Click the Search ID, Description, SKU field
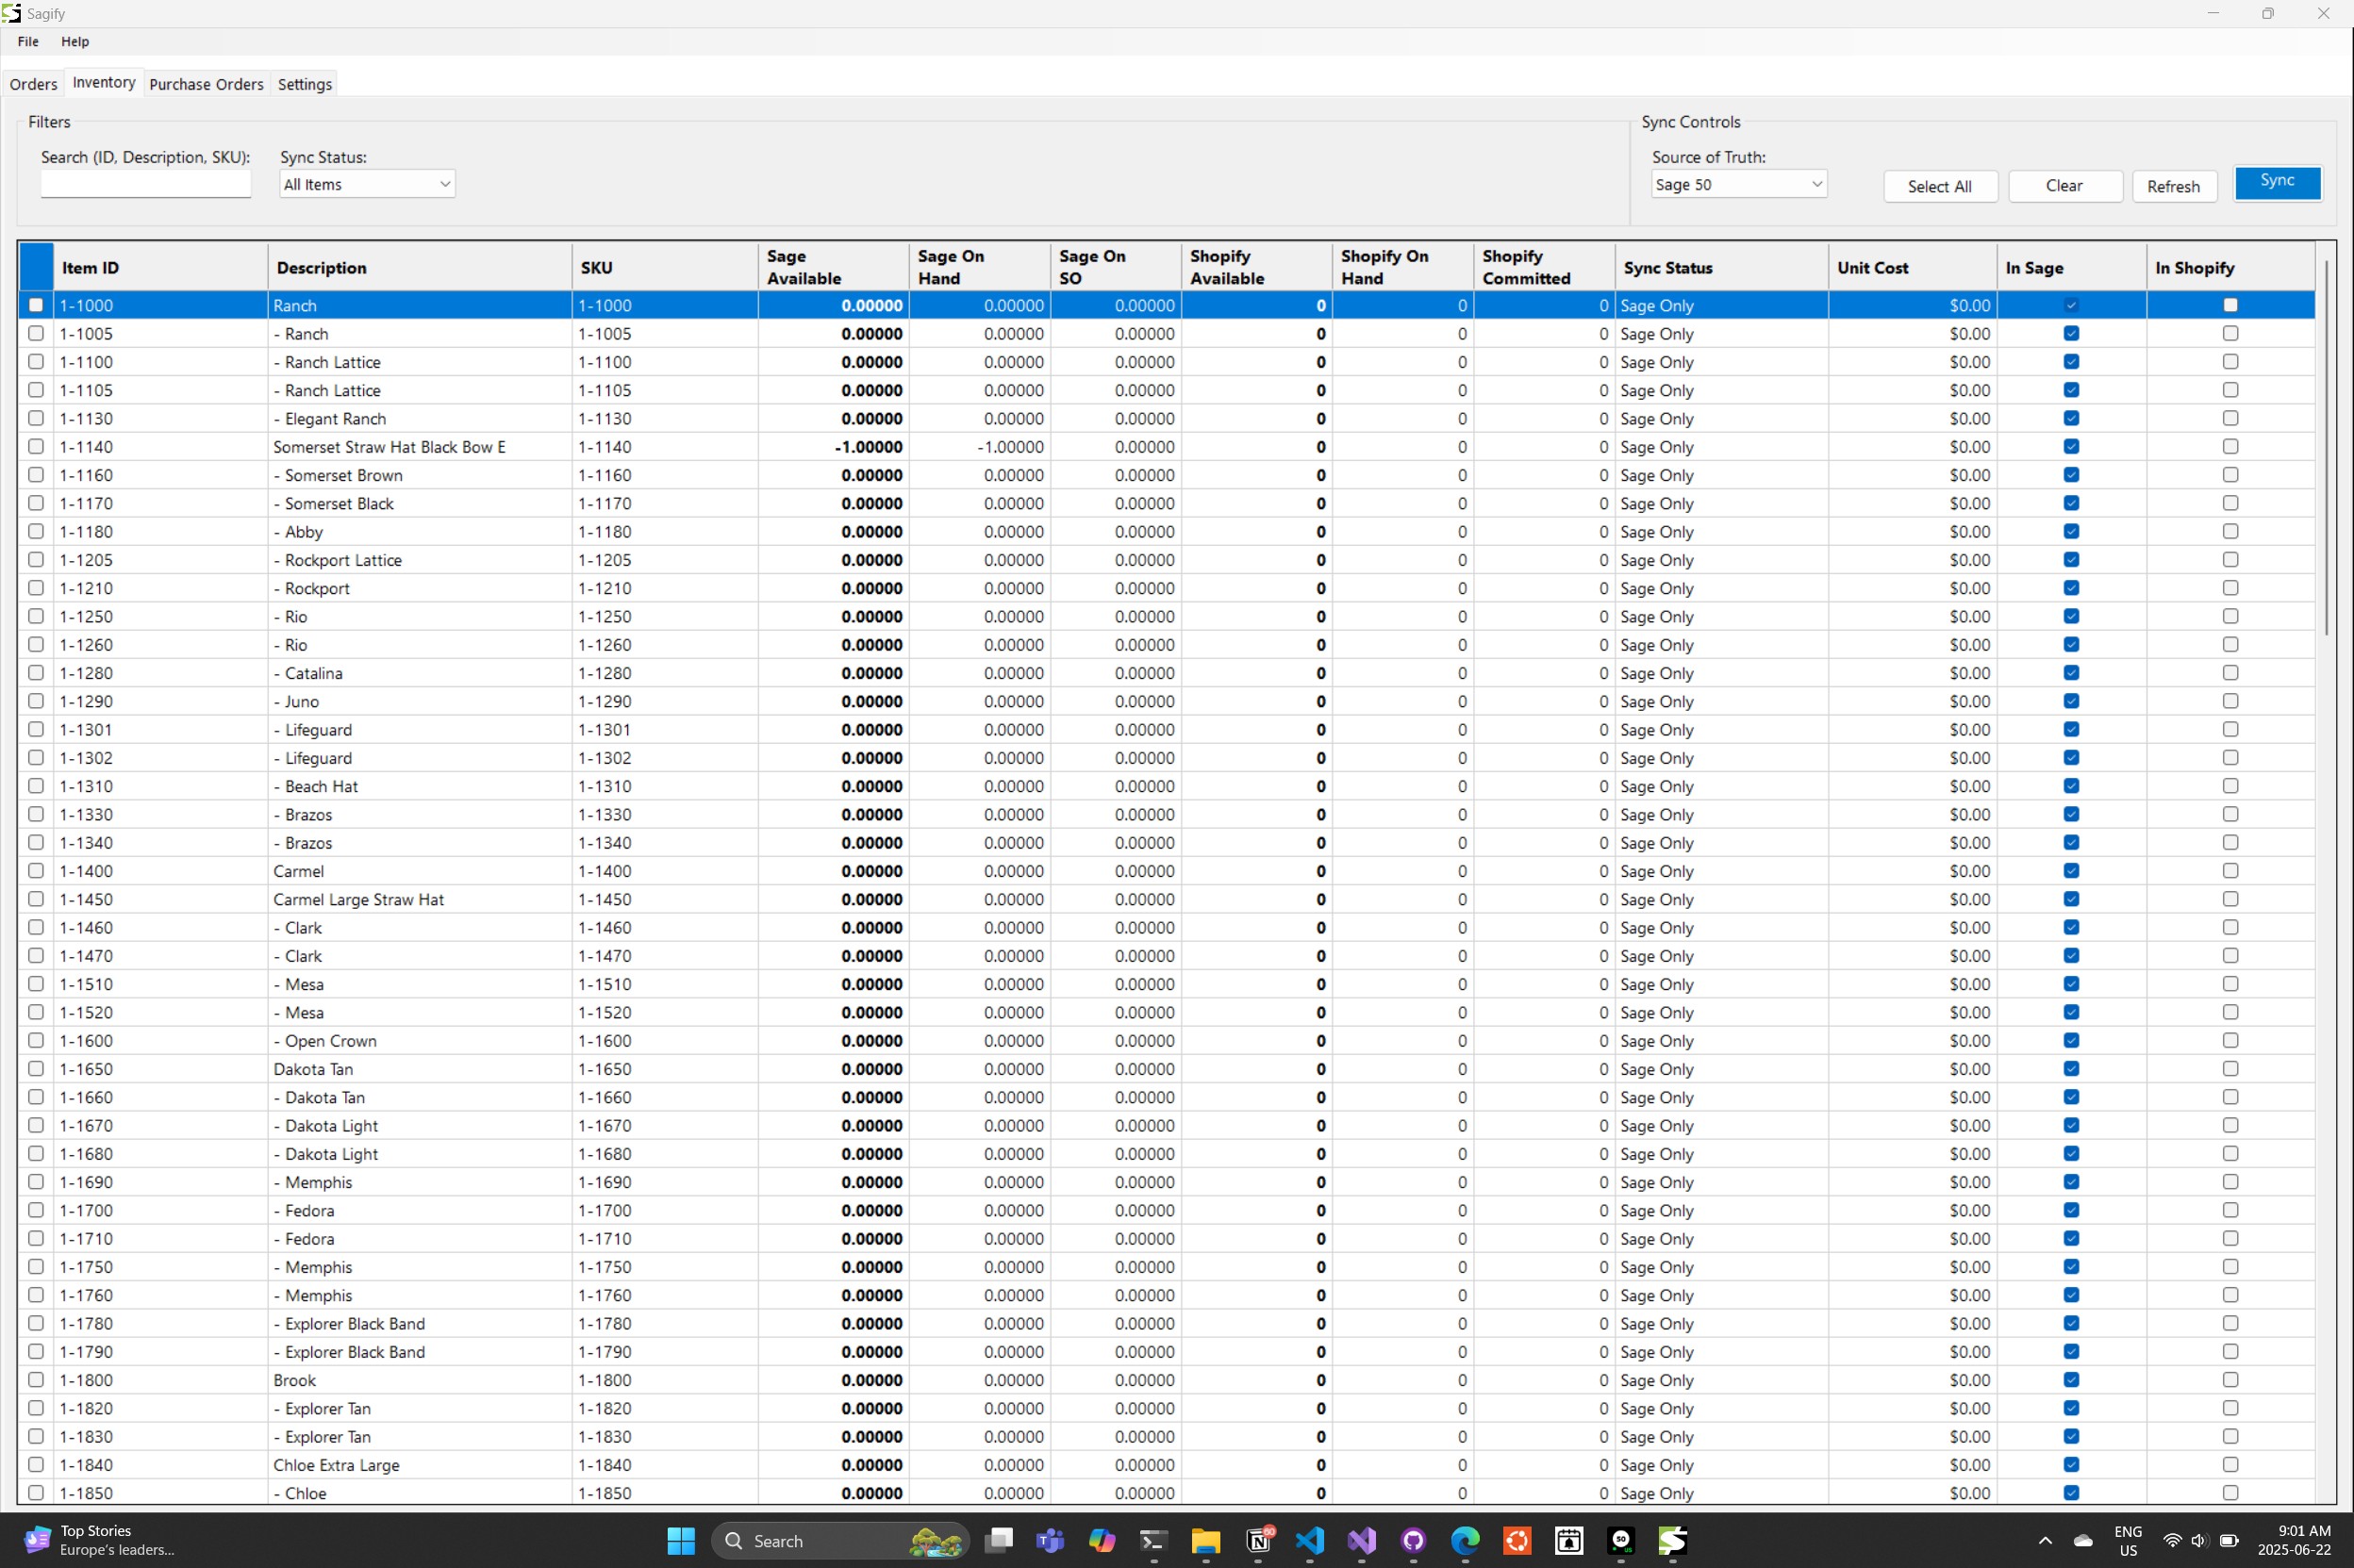The height and width of the screenshot is (1568, 2354). [x=146, y=184]
